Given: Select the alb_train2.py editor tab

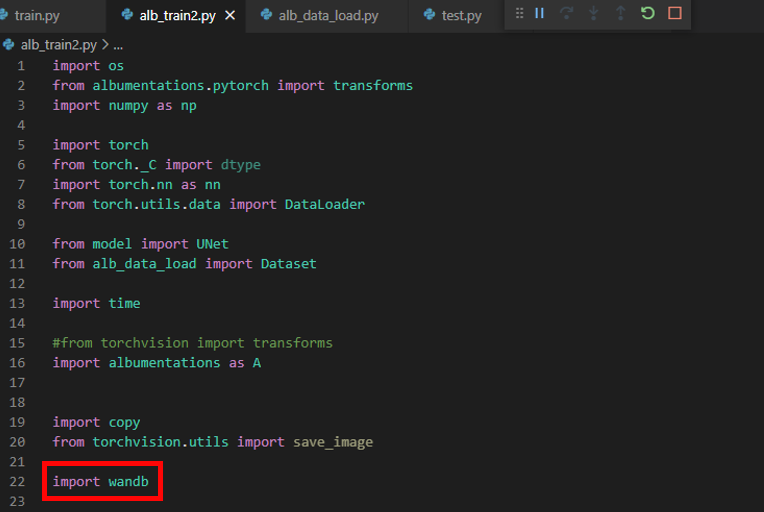Looking at the screenshot, I should coord(177,16).
